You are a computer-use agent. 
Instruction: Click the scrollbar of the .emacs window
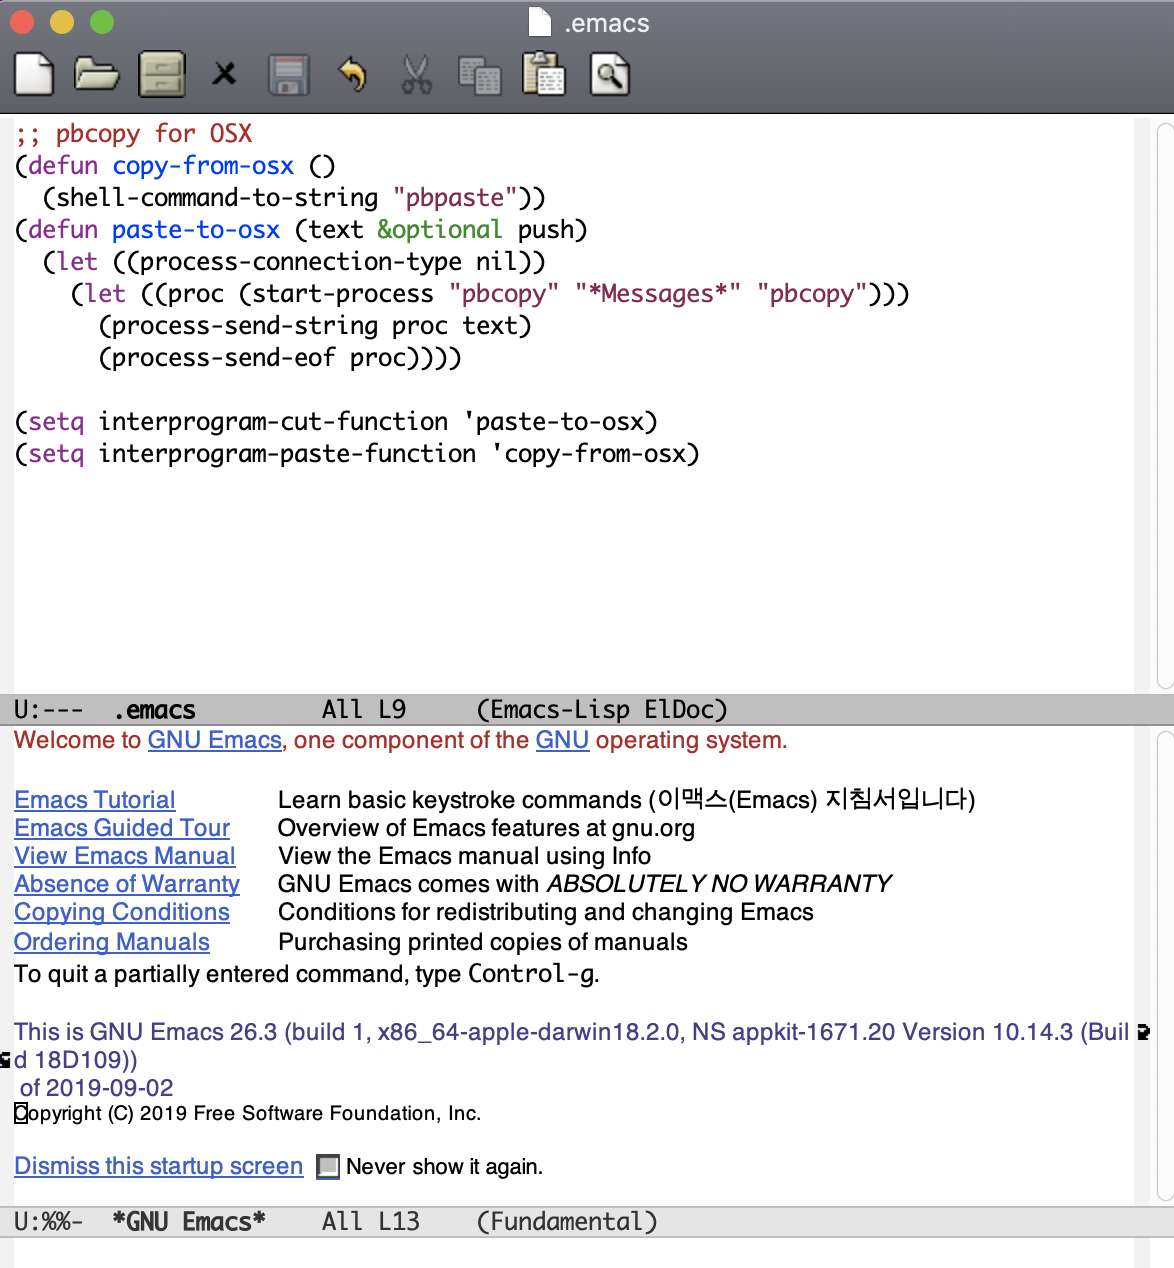click(x=1165, y=405)
